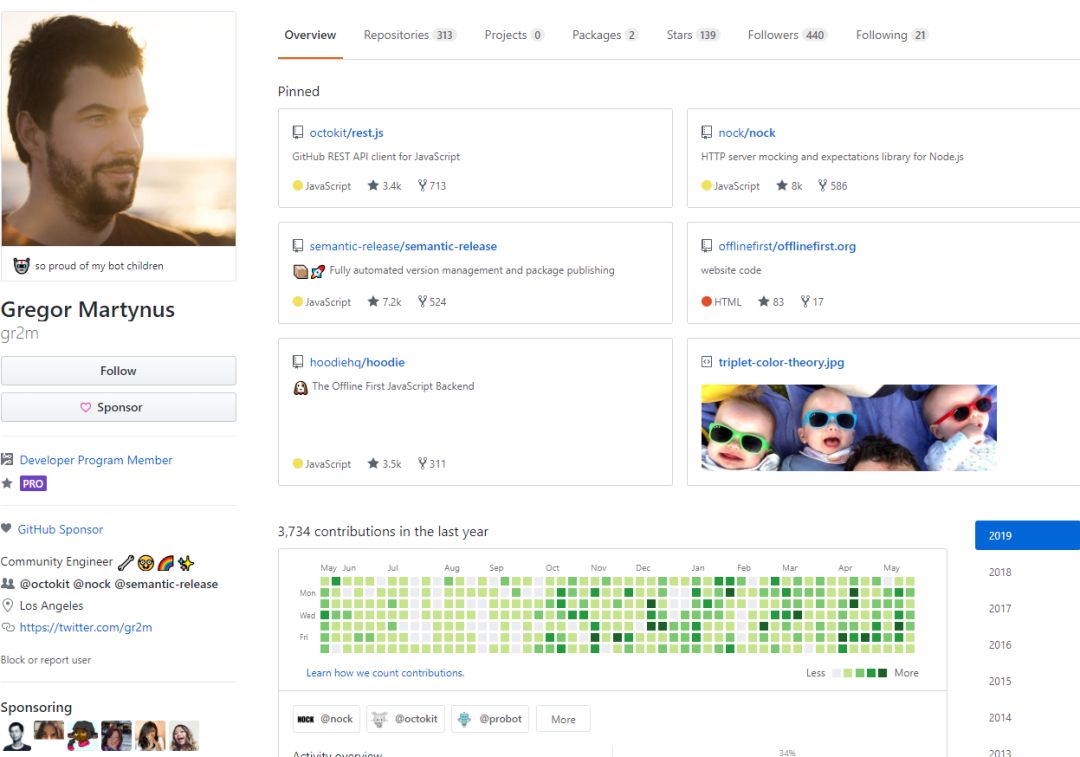Open the triplet-color-theory.jpg gist
The image size is (1080, 757).
[x=781, y=362]
